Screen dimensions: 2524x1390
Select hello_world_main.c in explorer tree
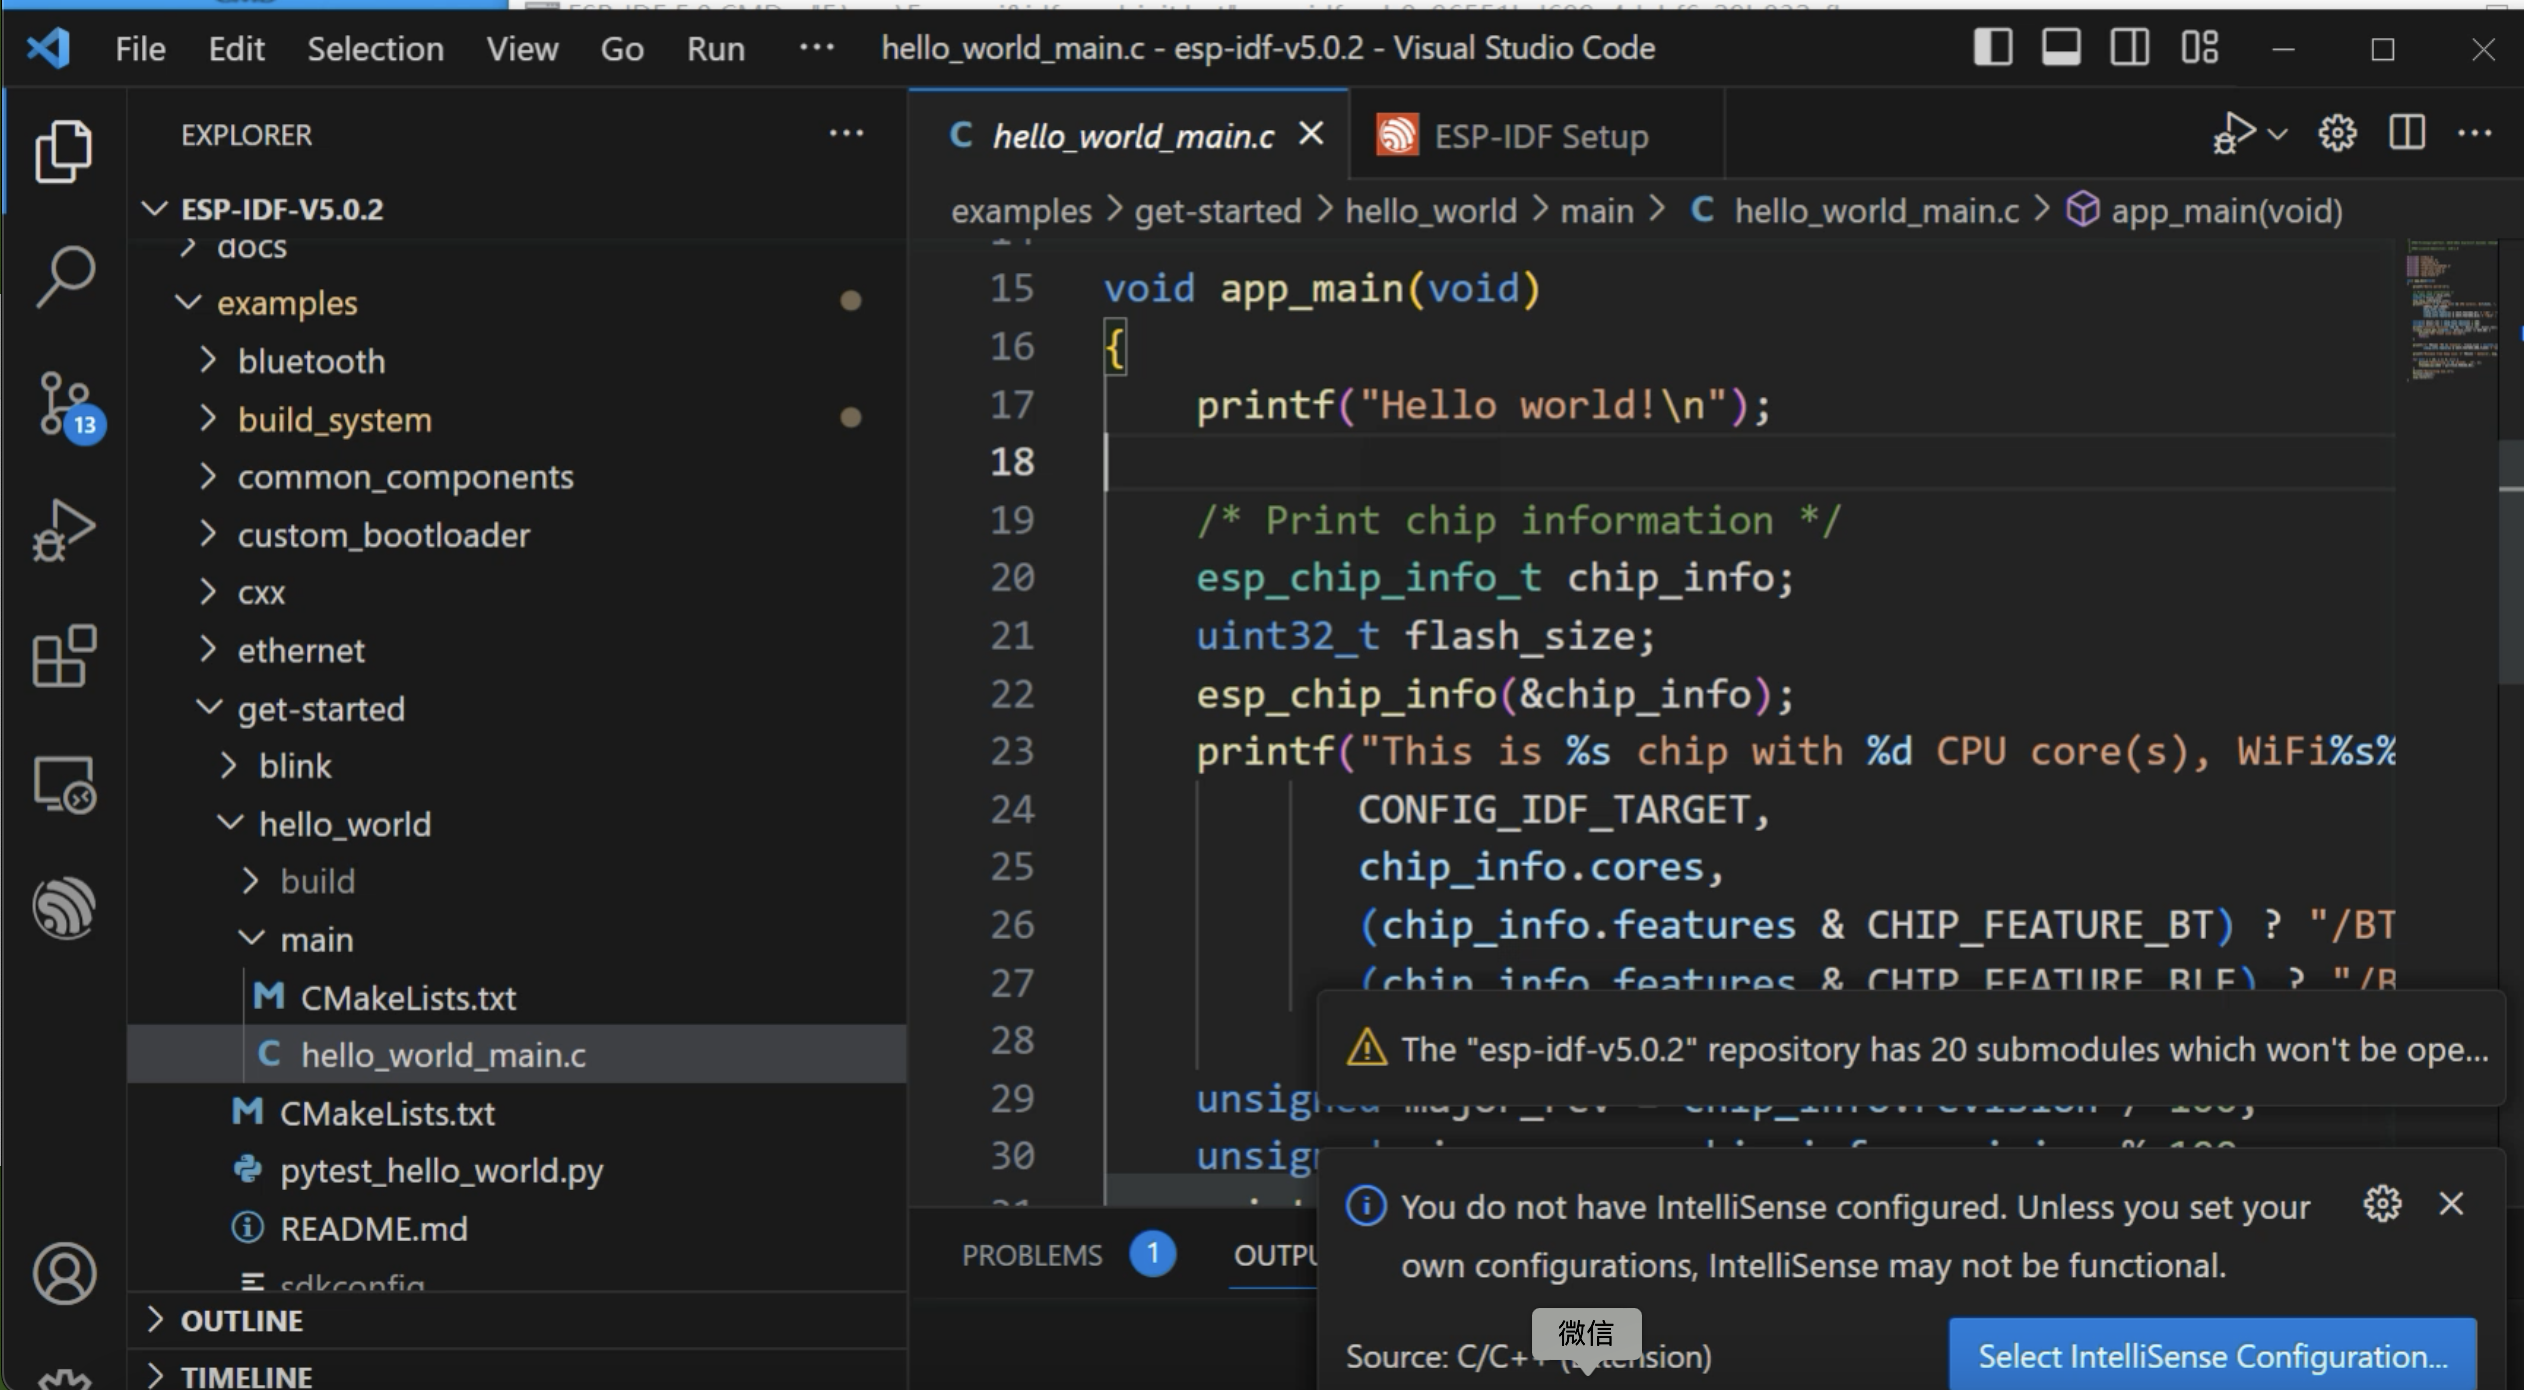pyautogui.click(x=517, y=1054)
